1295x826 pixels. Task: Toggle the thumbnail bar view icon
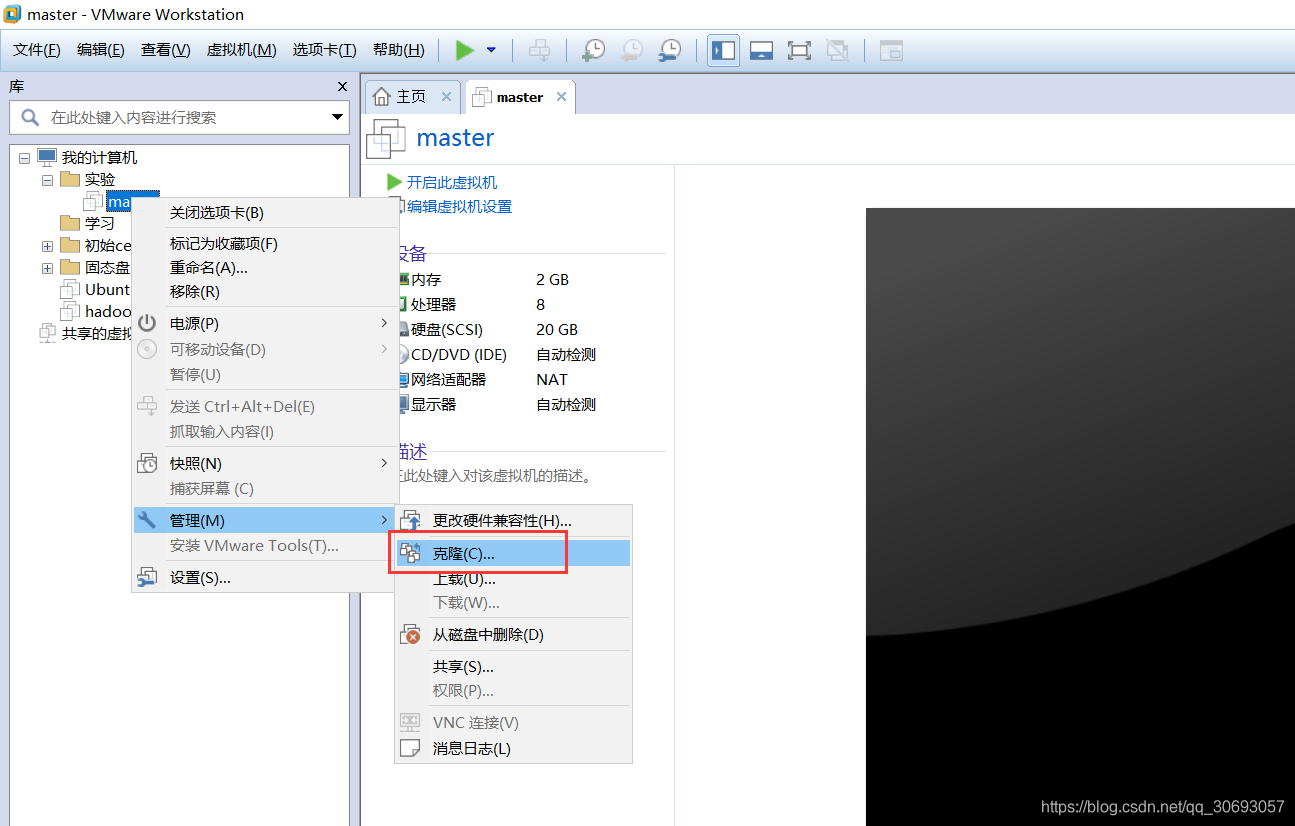pos(761,50)
